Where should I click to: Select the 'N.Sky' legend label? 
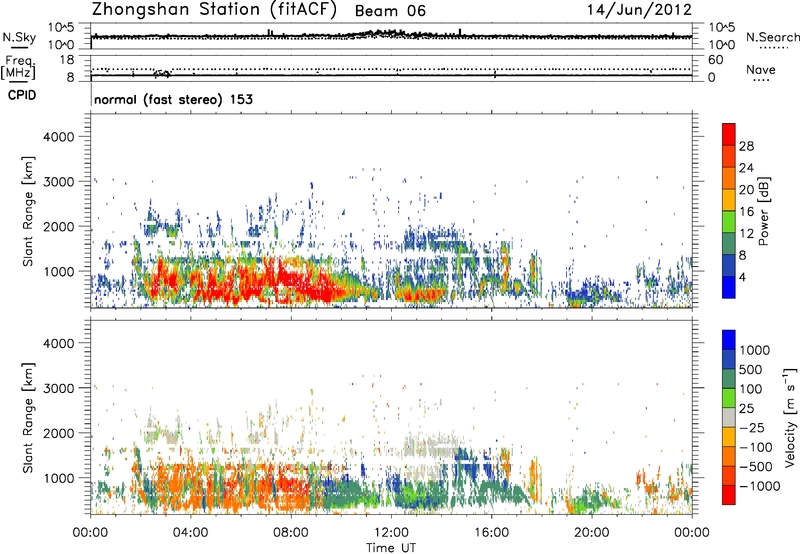pos(19,37)
